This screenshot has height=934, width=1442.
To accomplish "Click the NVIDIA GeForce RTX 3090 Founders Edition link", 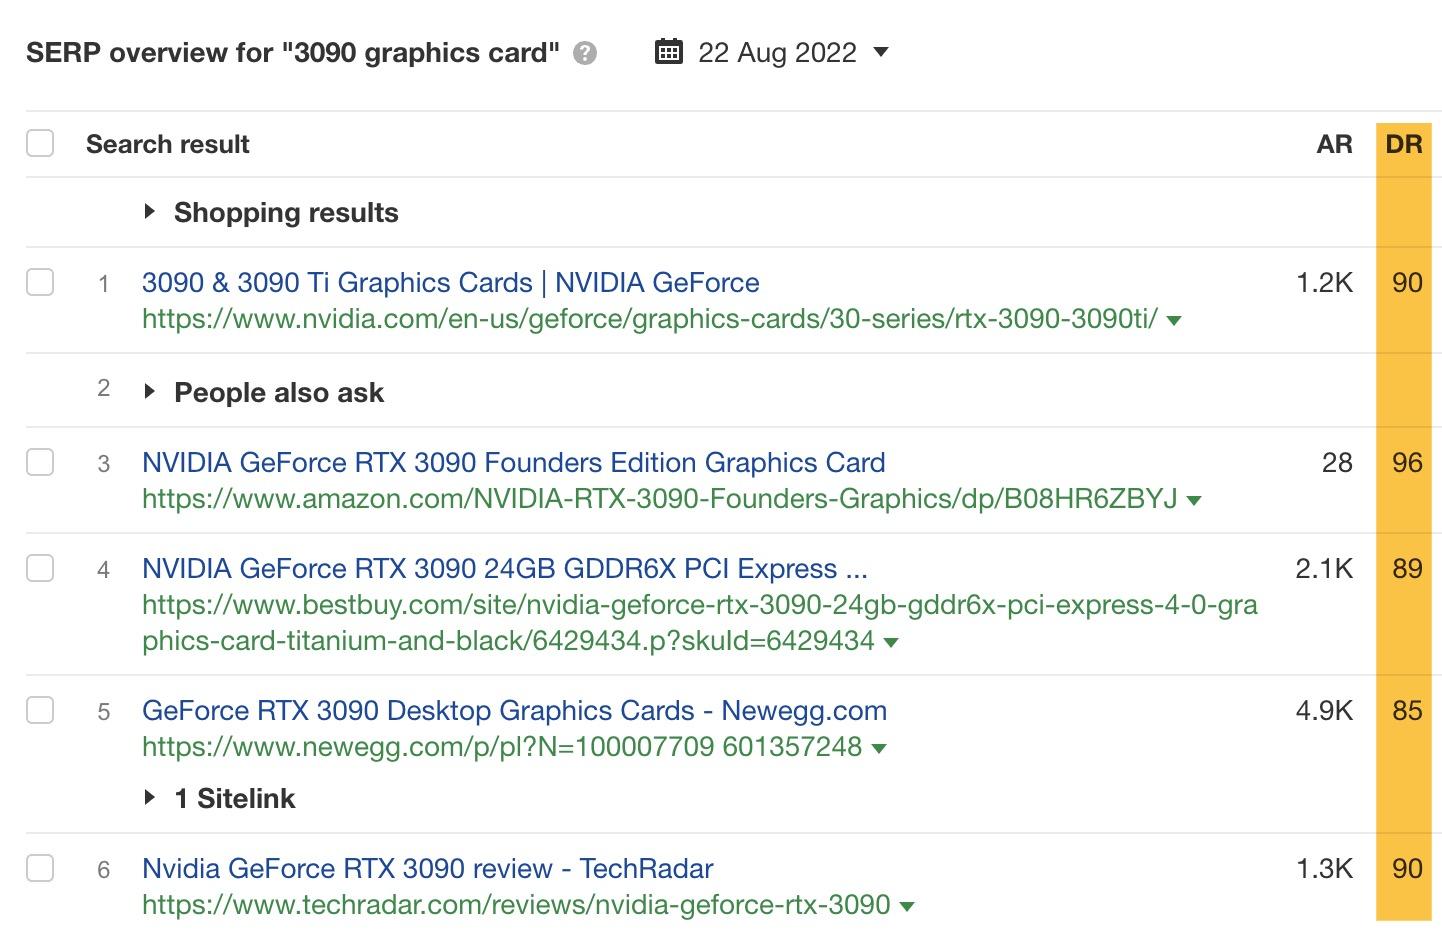I will click(x=513, y=462).
